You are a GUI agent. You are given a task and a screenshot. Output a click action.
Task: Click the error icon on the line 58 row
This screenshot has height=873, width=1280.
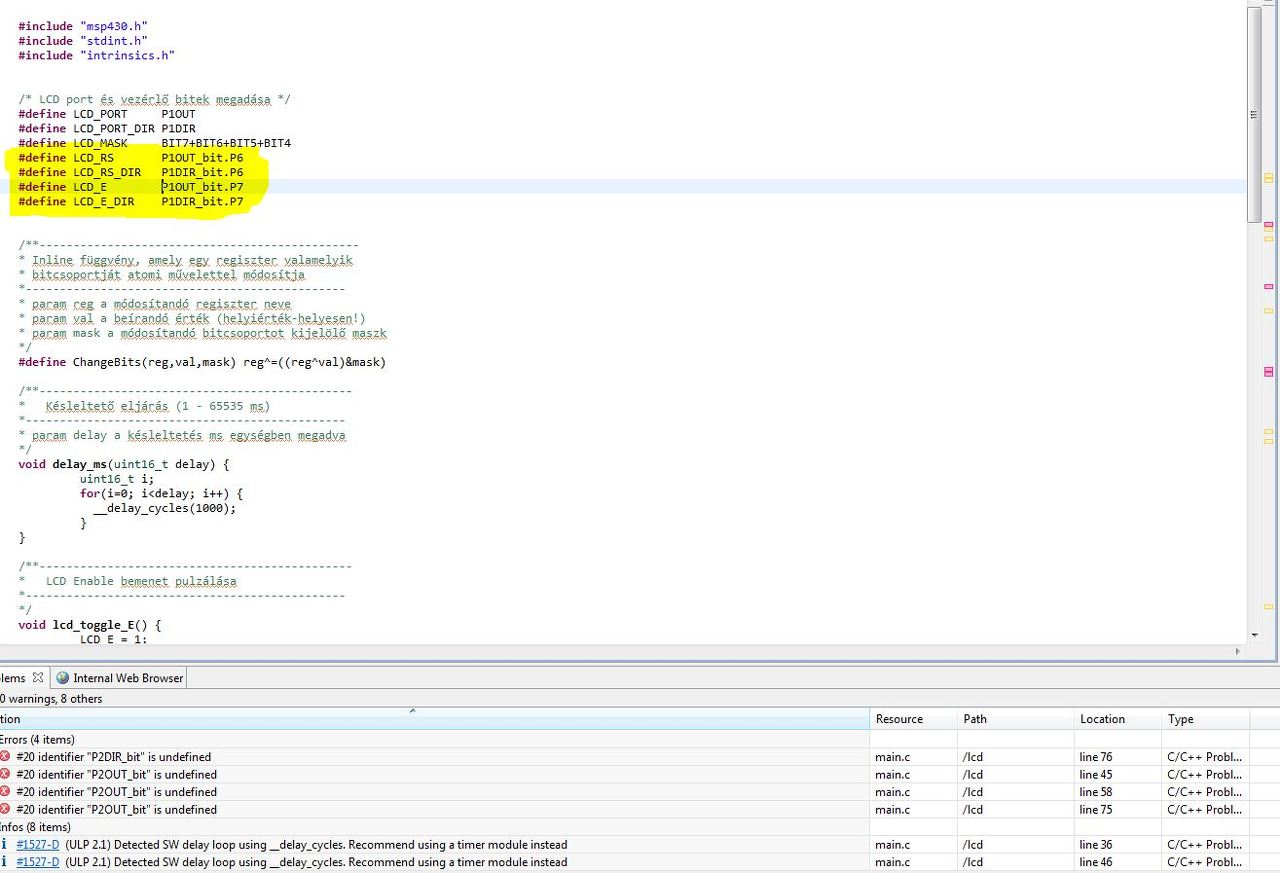click(x=5, y=792)
